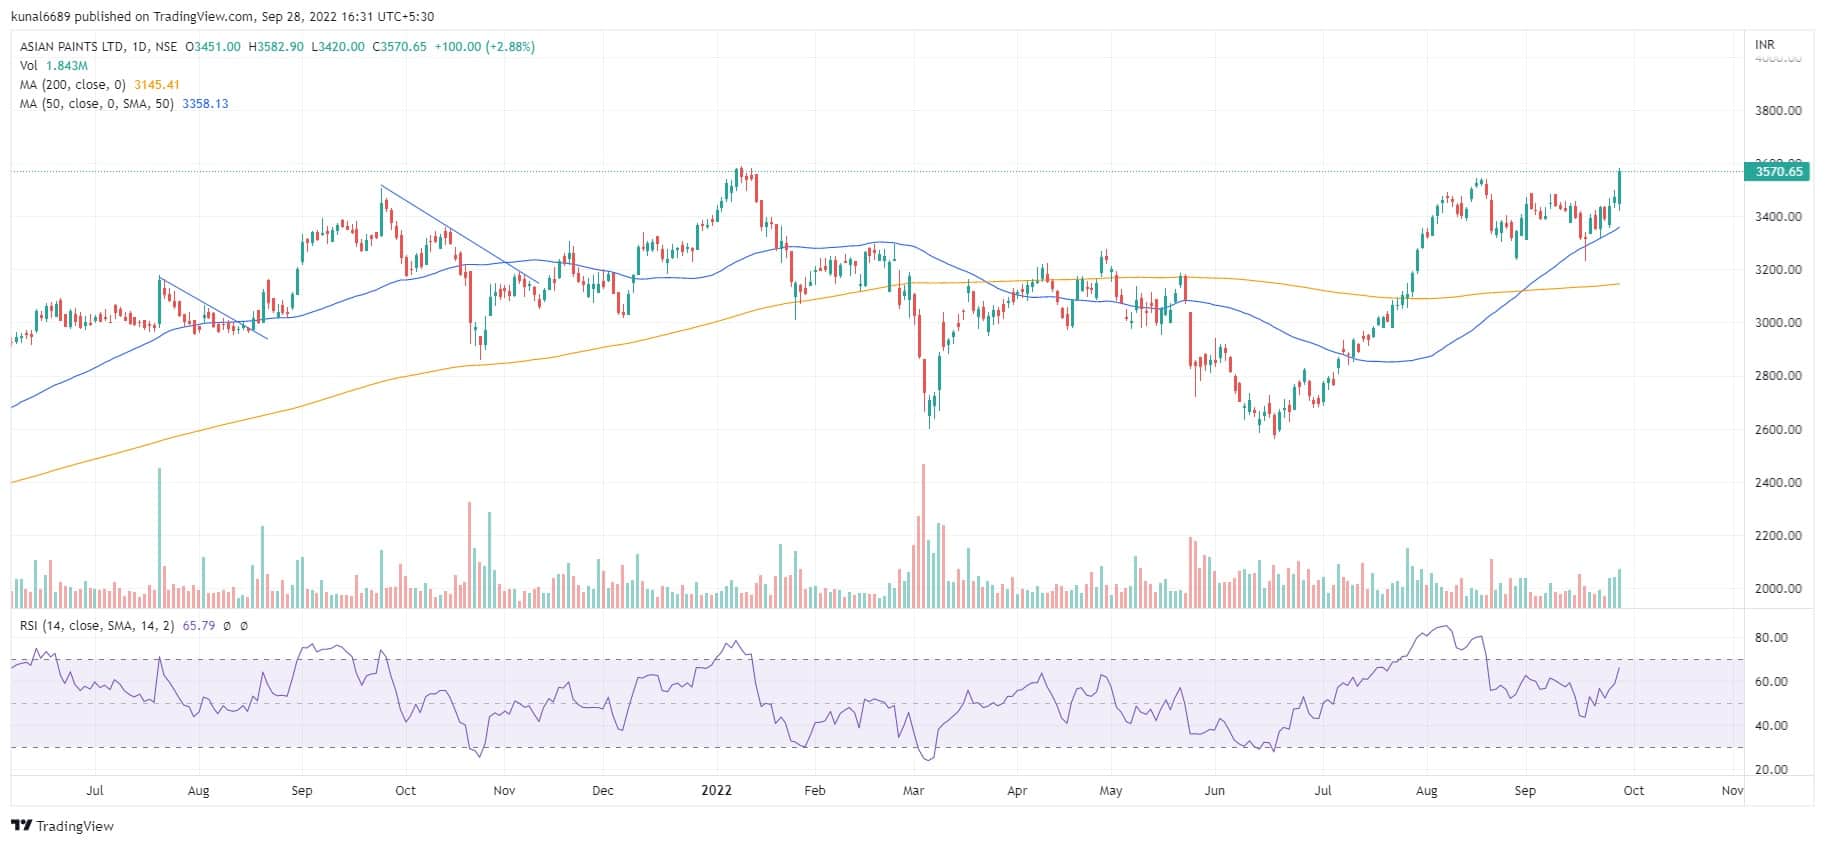Click the Dec label on time axis
The width and height of the screenshot is (1825, 845).
click(x=603, y=791)
